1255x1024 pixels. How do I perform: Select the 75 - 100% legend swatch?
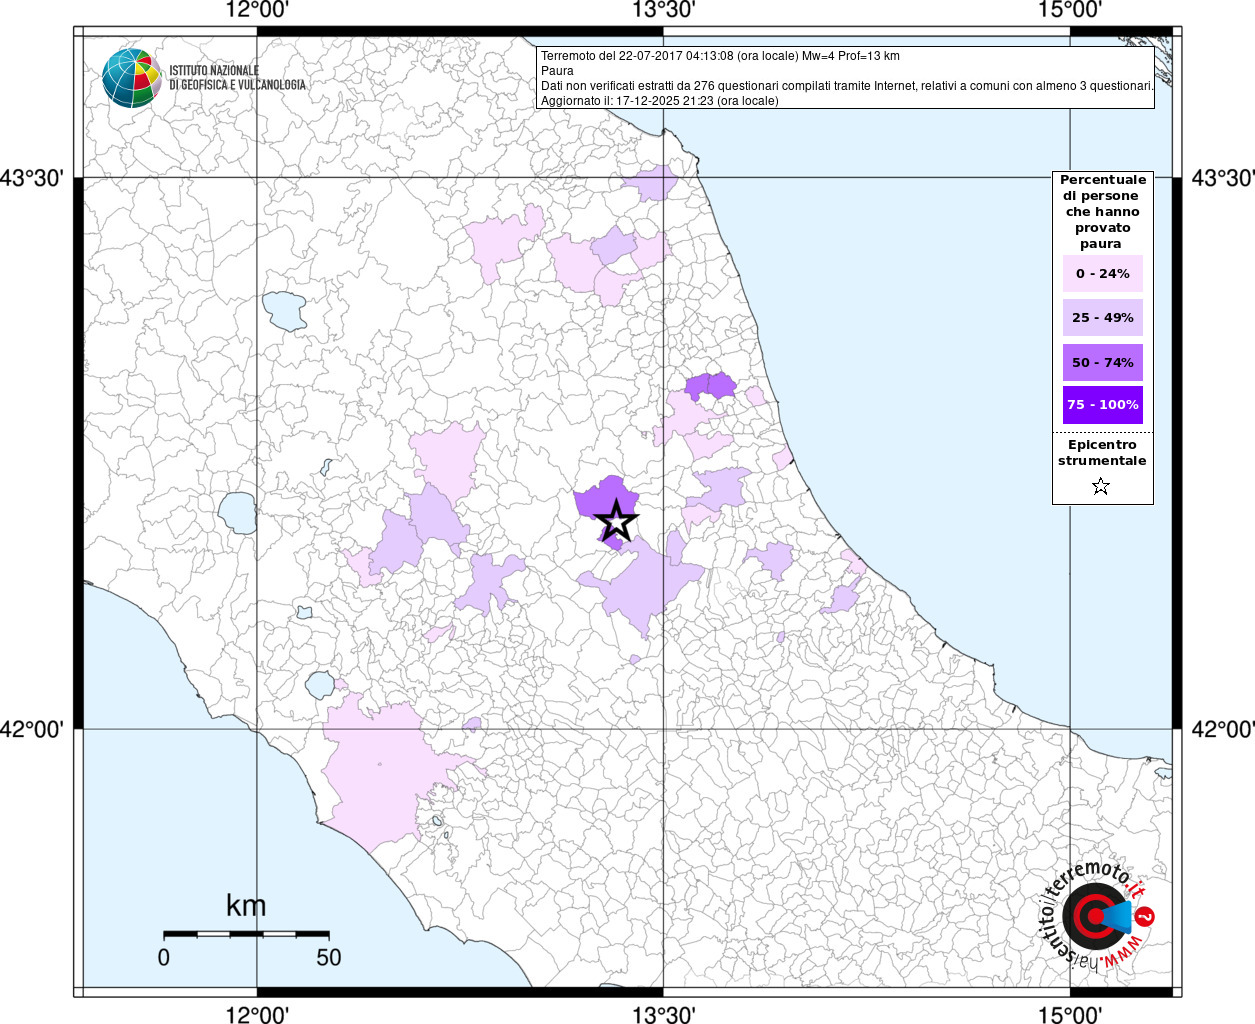coord(1102,405)
